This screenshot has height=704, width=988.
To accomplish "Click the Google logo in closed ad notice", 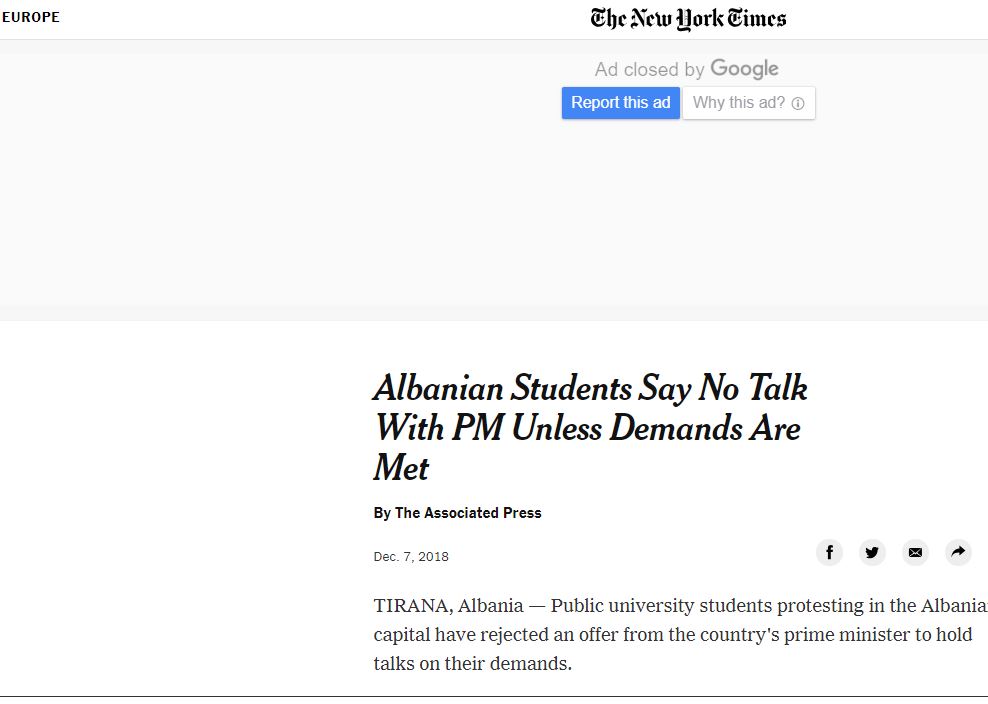I will 744,69.
